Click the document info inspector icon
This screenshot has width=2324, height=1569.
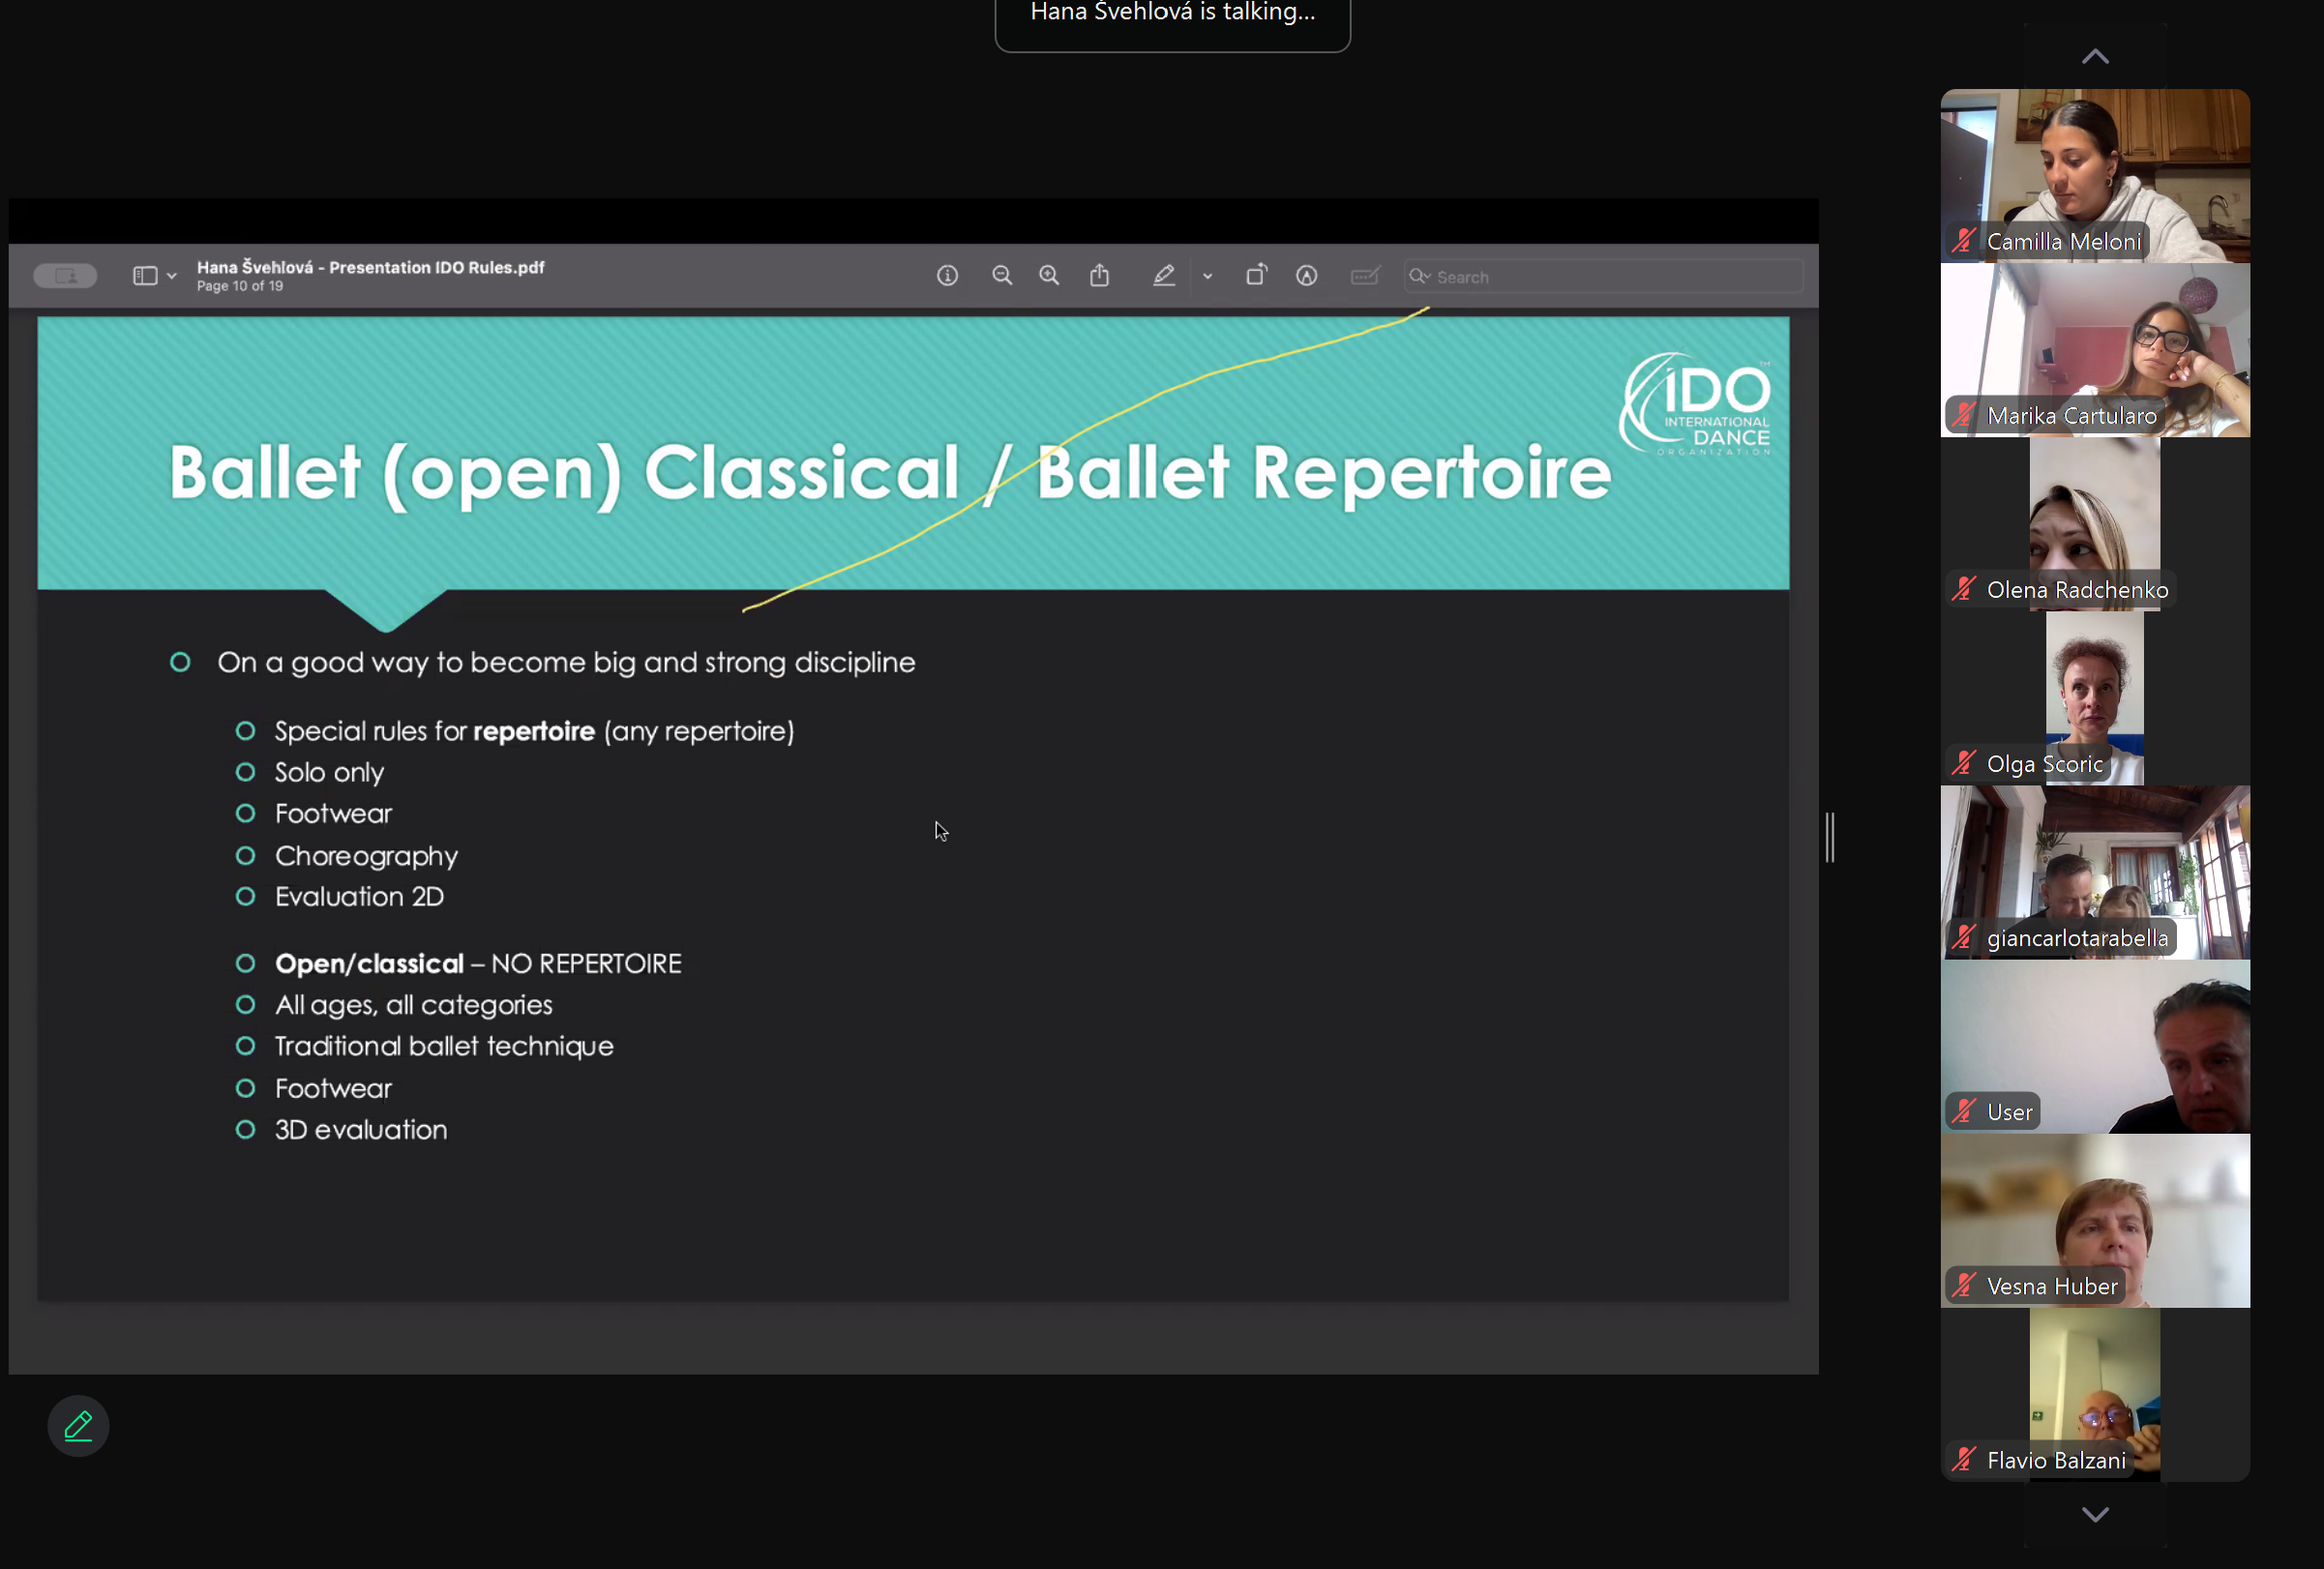click(947, 276)
